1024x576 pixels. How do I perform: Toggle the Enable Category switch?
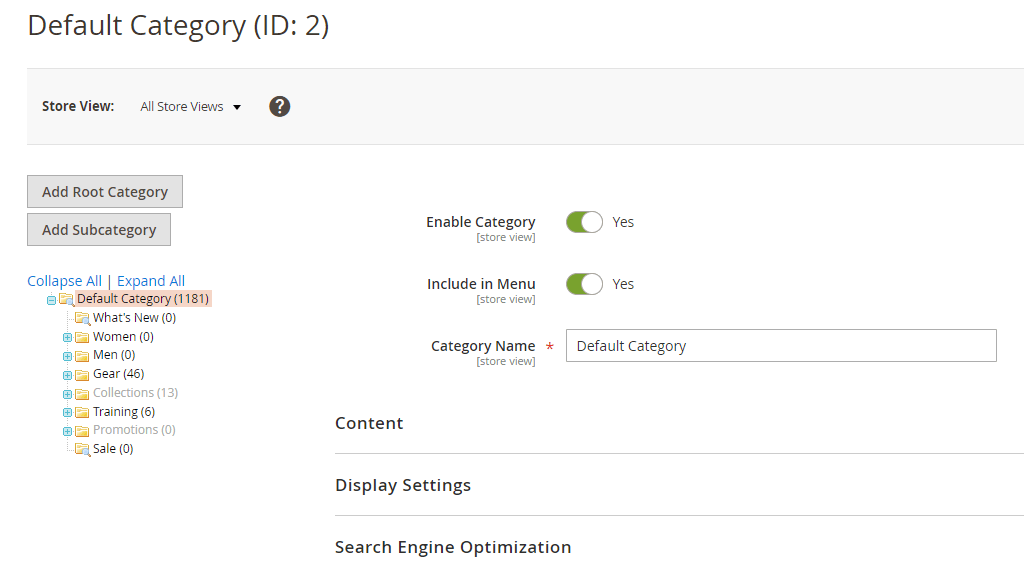click(x=584, y=222)
